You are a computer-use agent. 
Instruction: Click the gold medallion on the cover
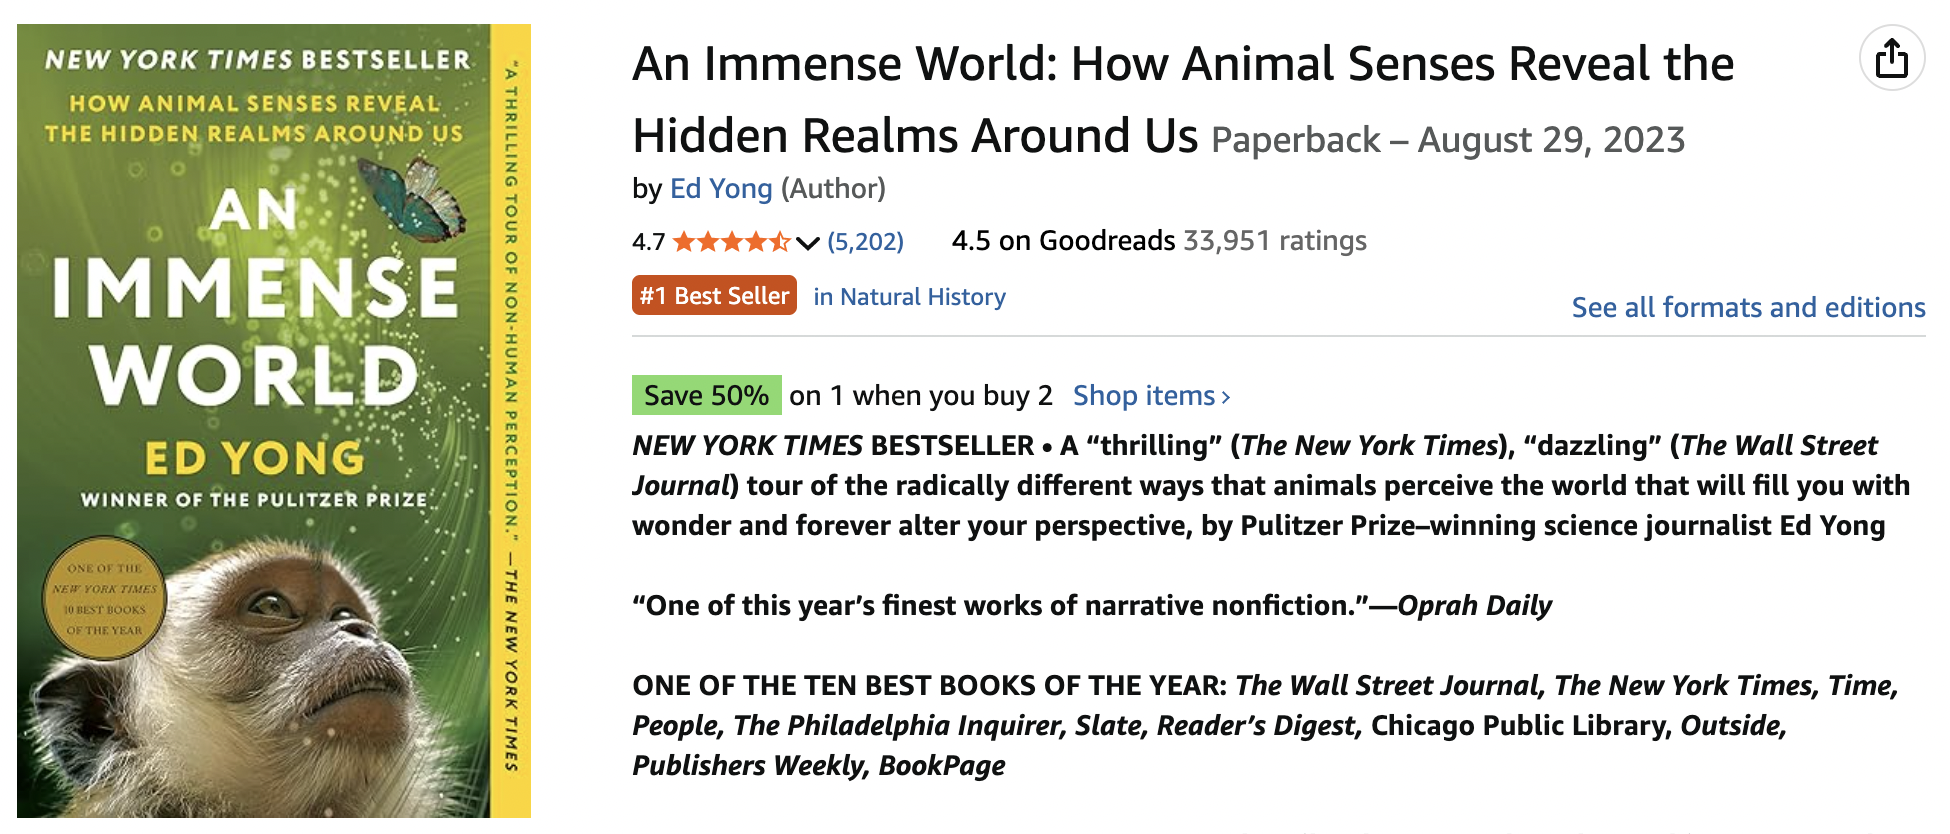tap(104, 600)
